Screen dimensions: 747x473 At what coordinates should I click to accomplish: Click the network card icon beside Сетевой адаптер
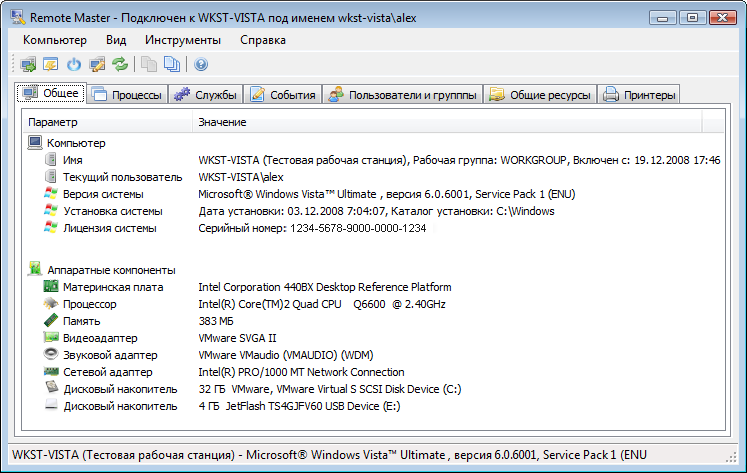tap(50, 372)
